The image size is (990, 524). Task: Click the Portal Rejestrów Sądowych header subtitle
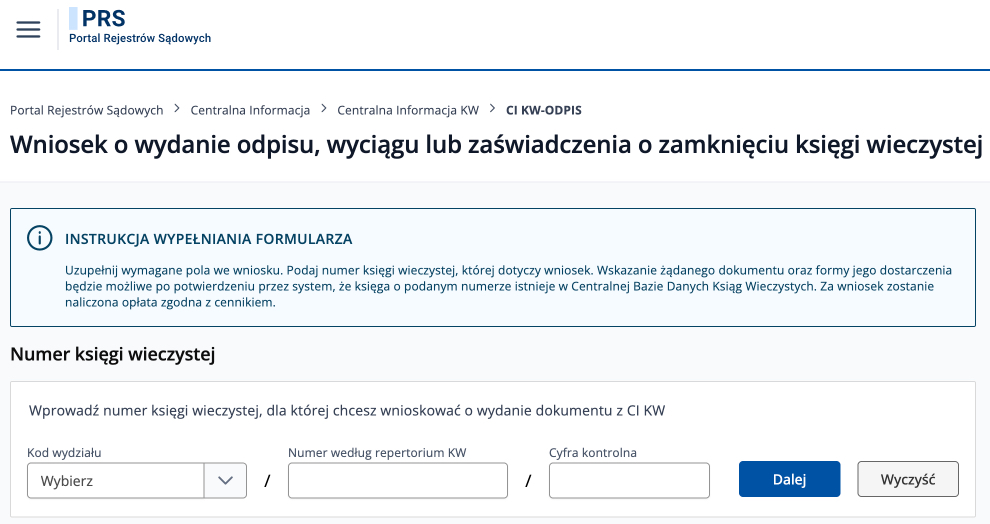(x=140, y=38)
